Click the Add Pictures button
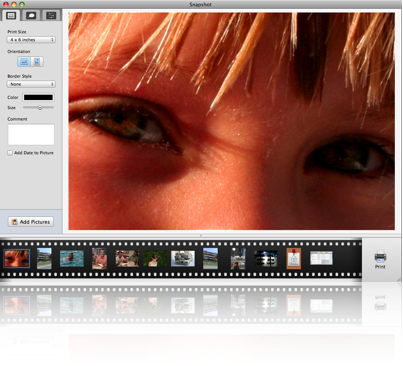 click(x=31, y=222)
